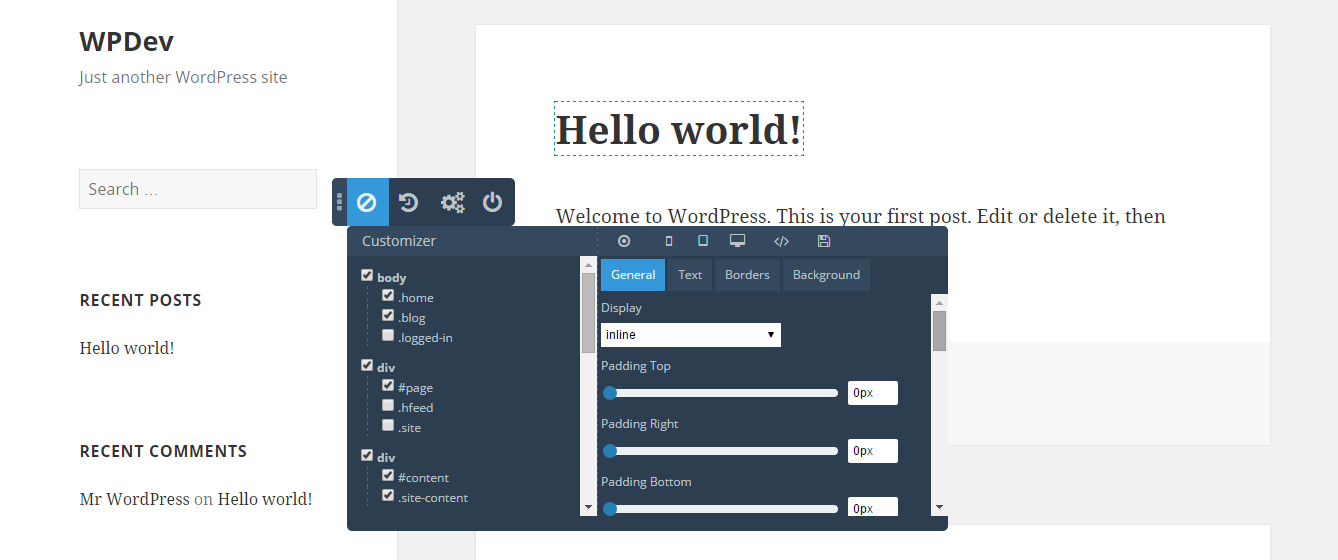Check the .logged-in checkbox
The height and width of the screenshot is (560, 1338).
(388, 336)
